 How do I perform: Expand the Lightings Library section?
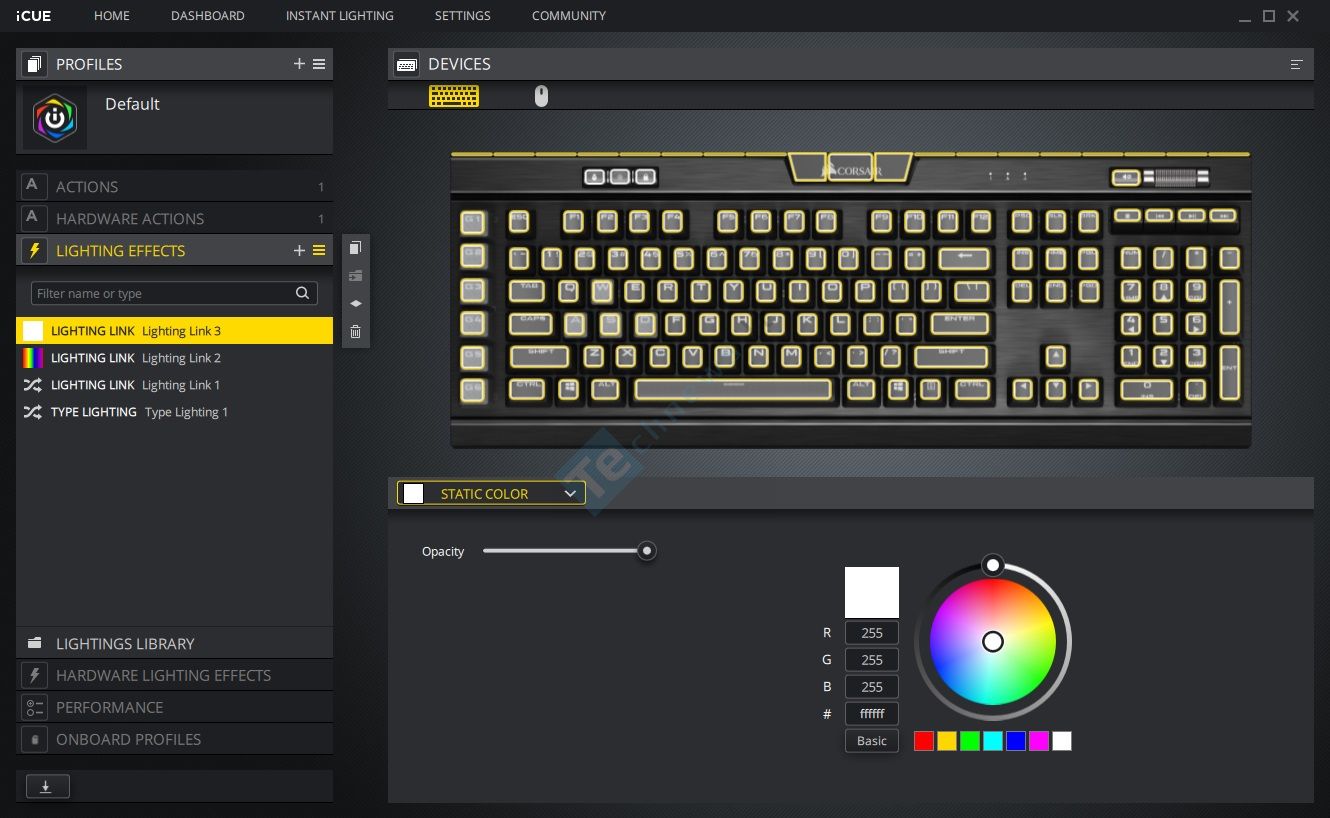click(174, 643)
